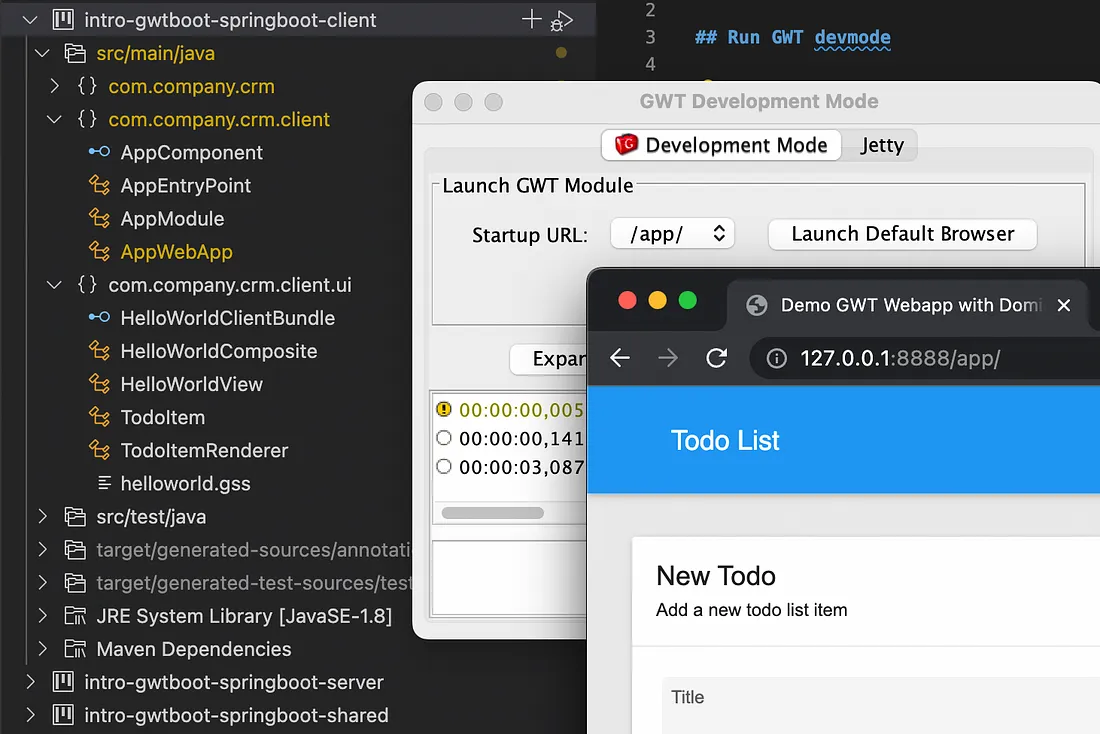Open AppWebApp in the tree

(176, 252)
